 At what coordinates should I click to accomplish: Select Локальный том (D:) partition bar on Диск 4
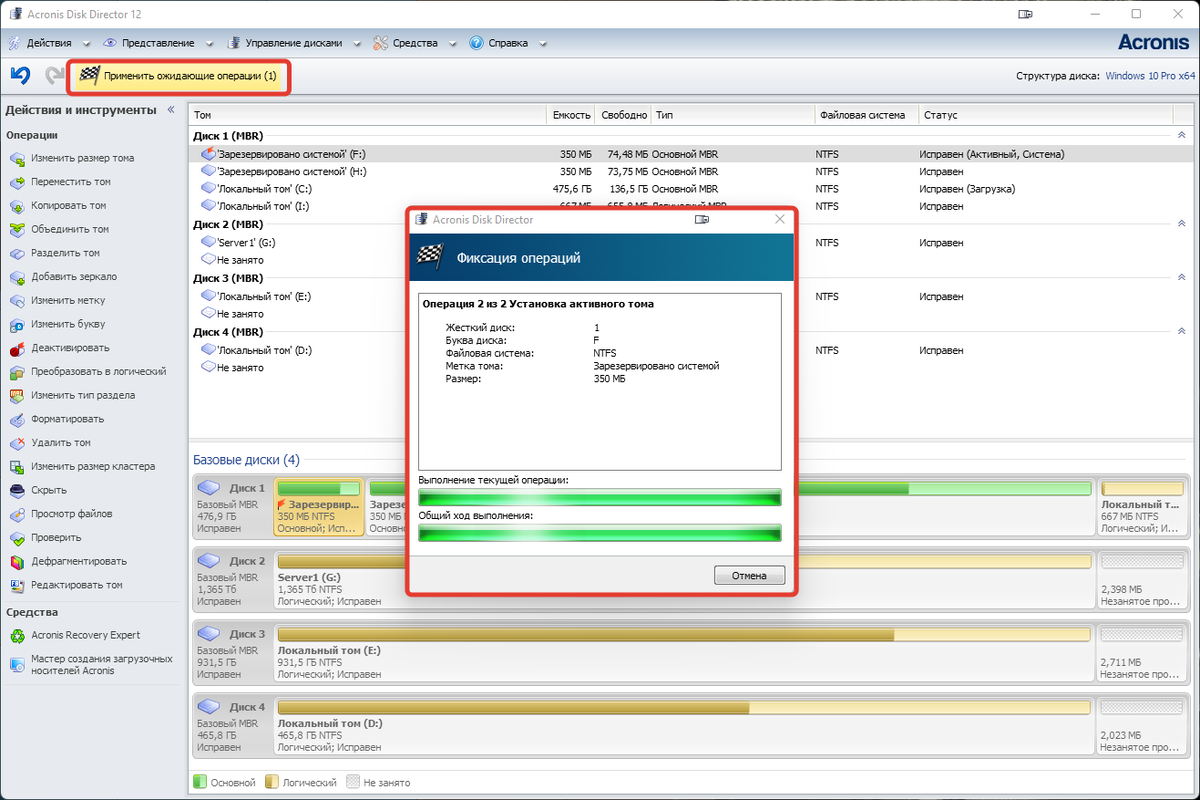click(684, 726)
